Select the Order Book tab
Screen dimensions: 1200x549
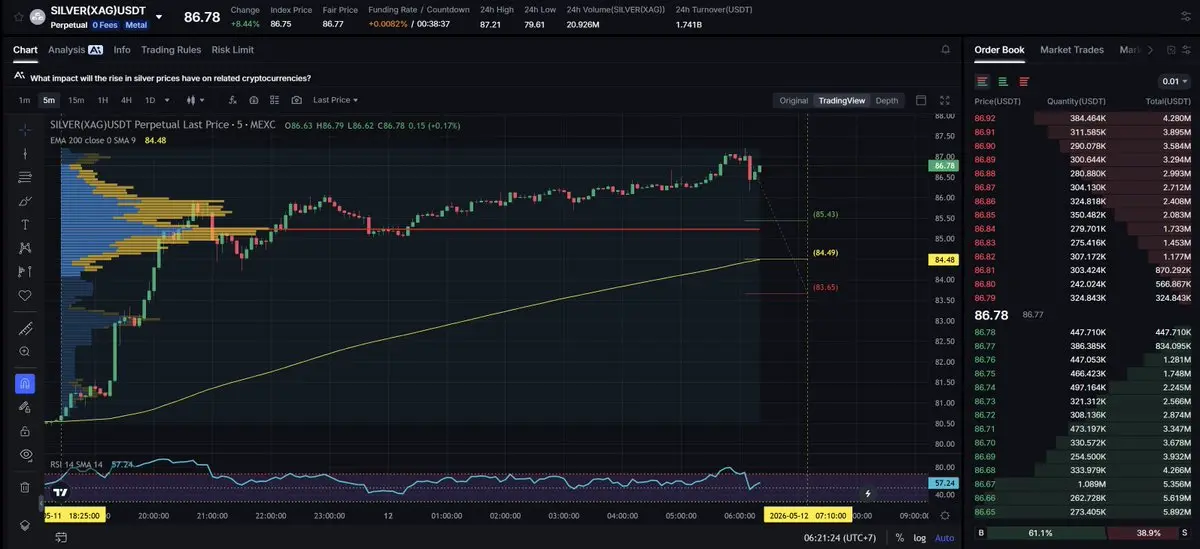[999, 49]
